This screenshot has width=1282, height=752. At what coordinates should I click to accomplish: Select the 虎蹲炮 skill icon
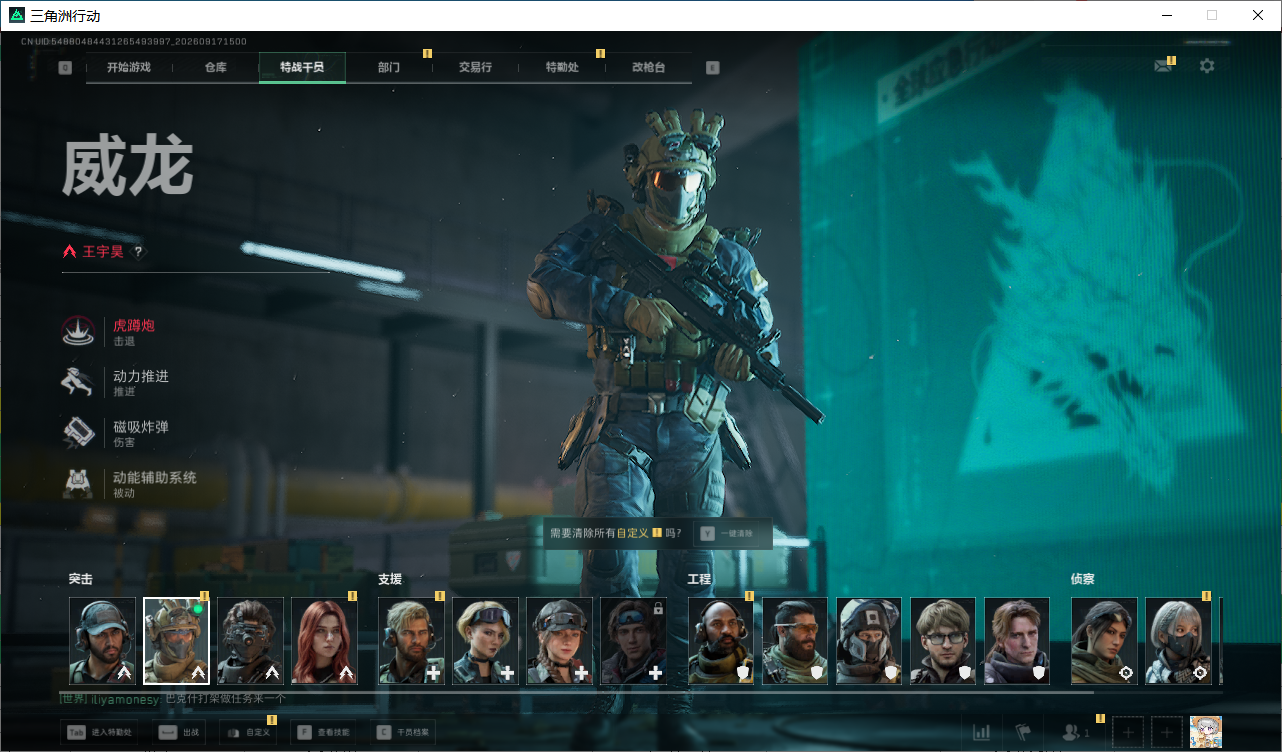[x=78, y=332]
